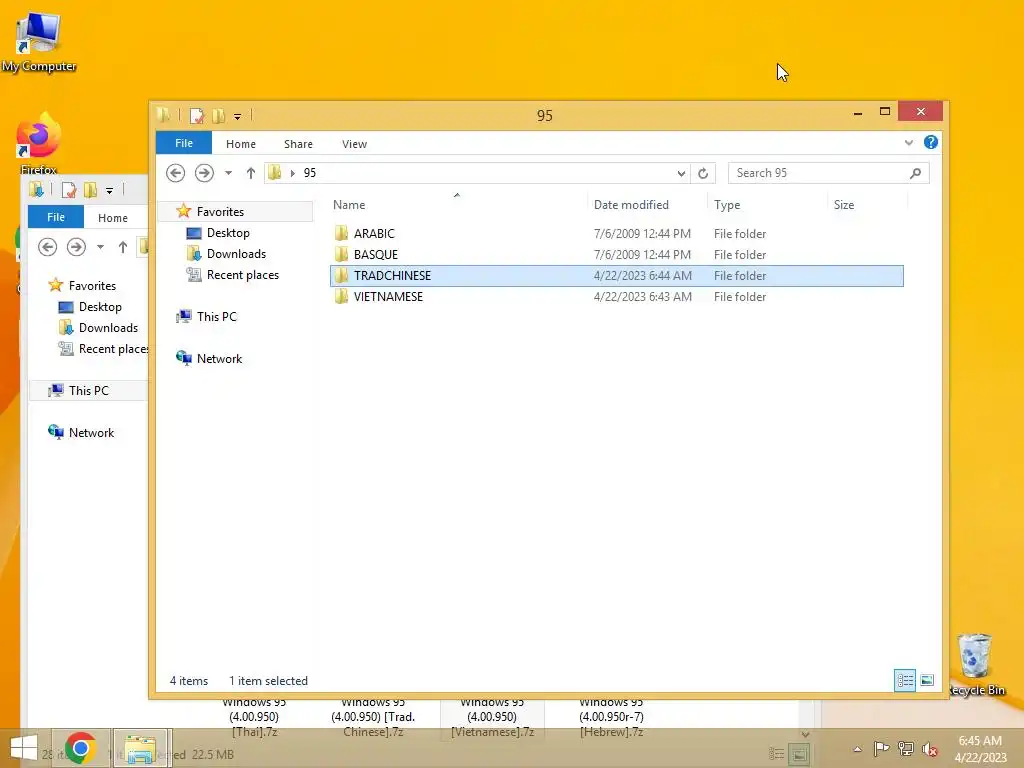Select the VIETNAMESE folder icon
The height and width of the screenshot is (768, 1024).
tap(341, 296)
